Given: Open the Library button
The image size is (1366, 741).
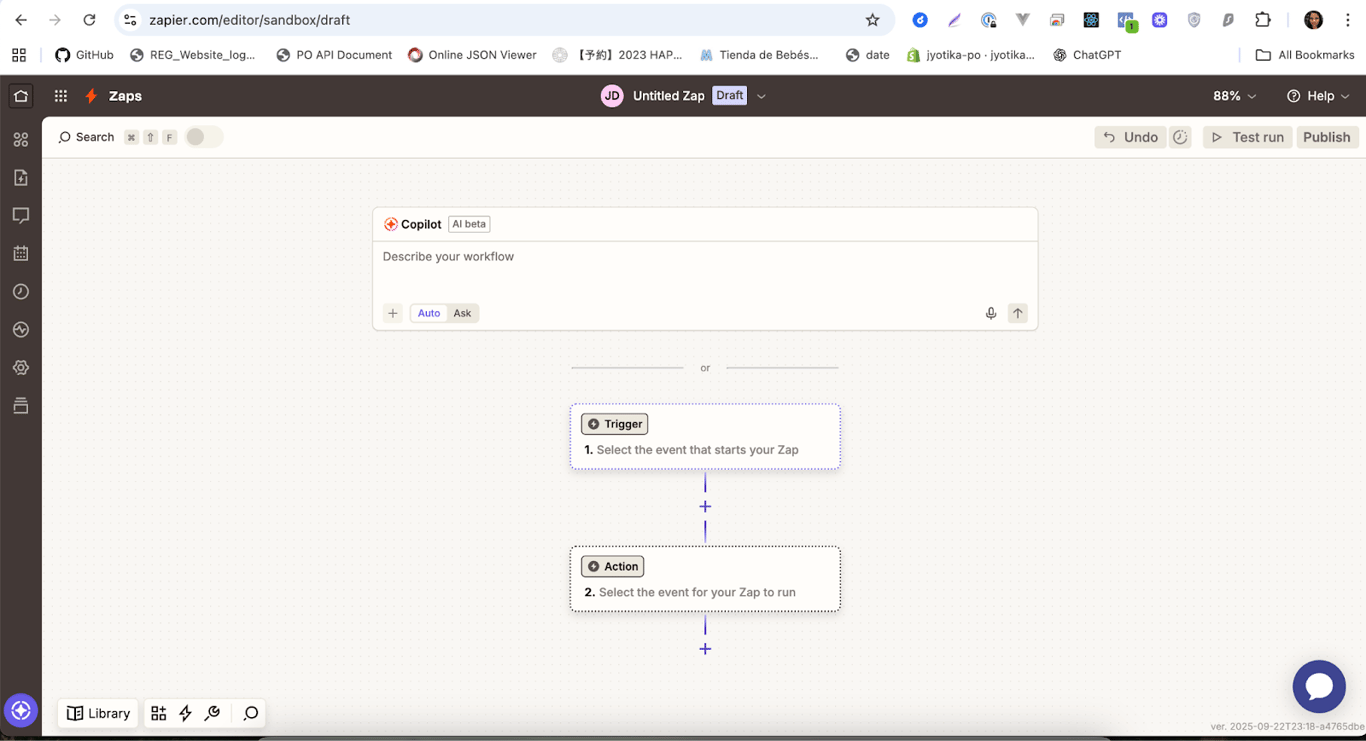Looking at the screenshot, I should click(x=99, y=713).
